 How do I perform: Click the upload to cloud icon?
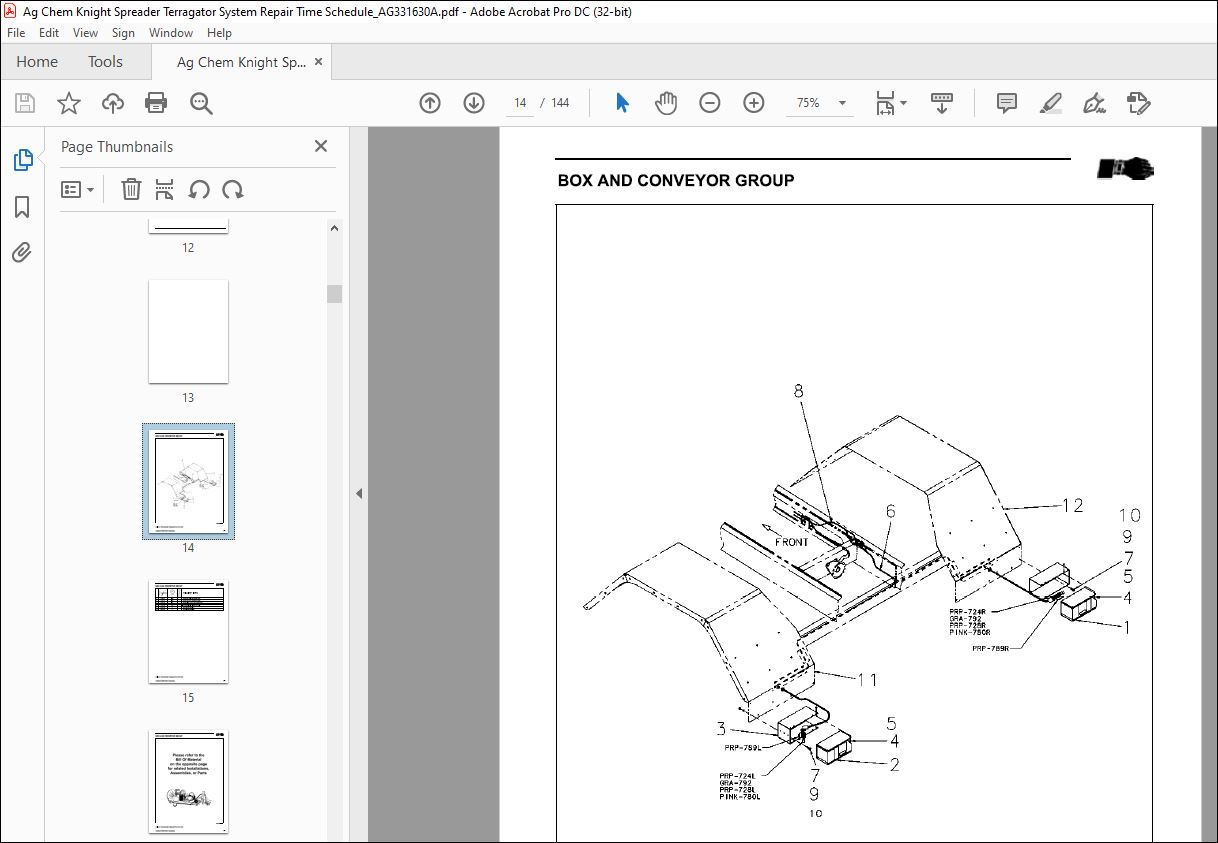click(x=112, y=103)
